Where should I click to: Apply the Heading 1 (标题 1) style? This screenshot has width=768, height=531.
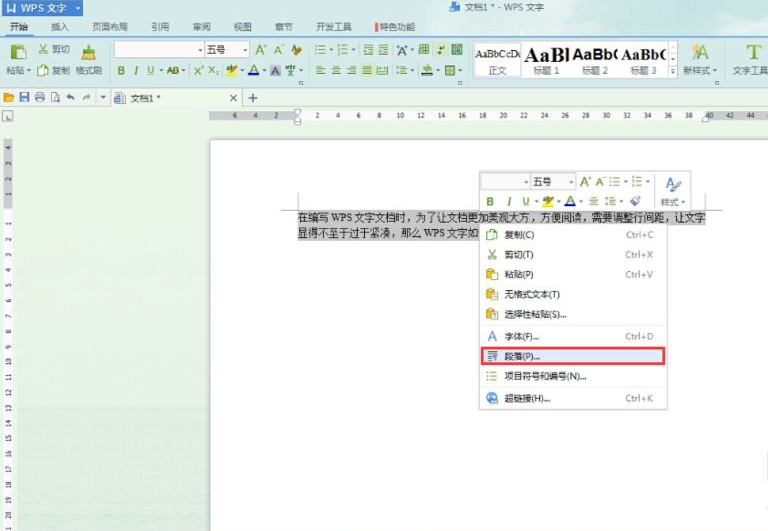pyautogui.click(x=546, y=60)
